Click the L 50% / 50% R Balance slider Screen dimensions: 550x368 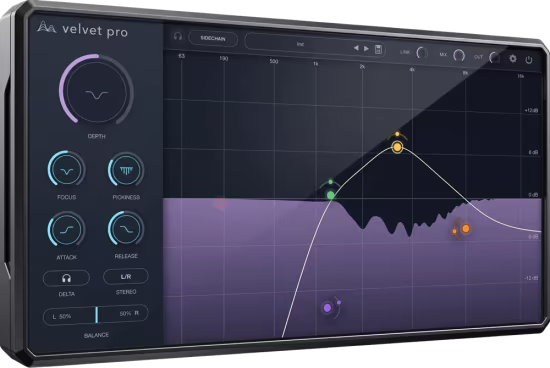(96, 315)
